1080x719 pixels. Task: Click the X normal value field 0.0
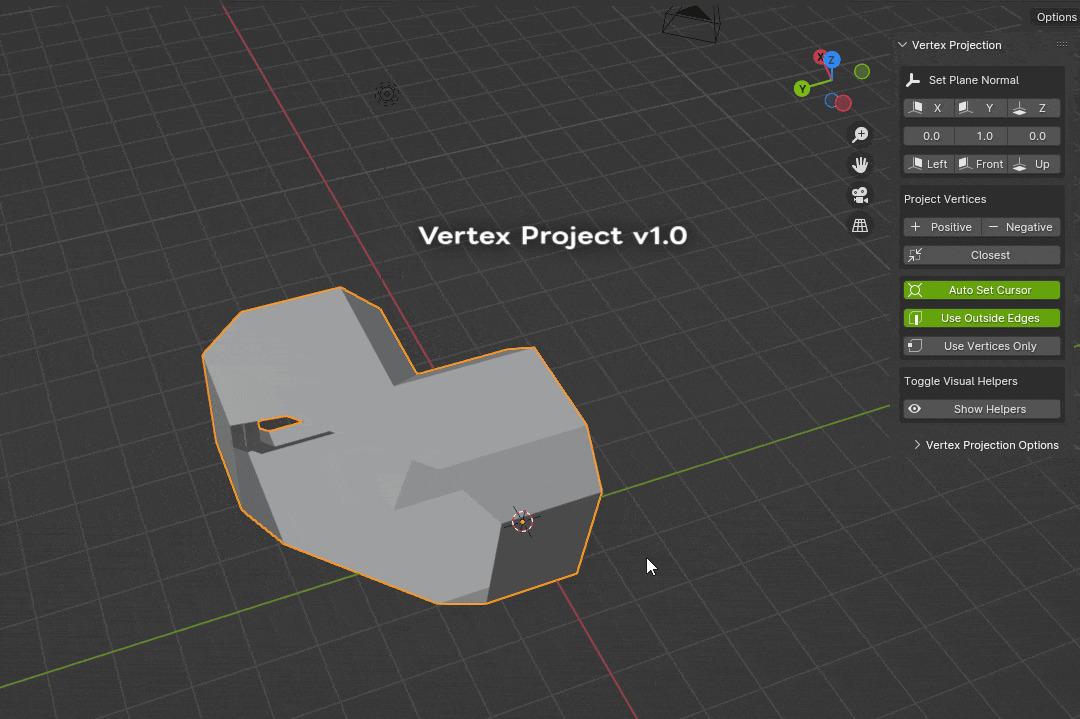coord(929,136)
